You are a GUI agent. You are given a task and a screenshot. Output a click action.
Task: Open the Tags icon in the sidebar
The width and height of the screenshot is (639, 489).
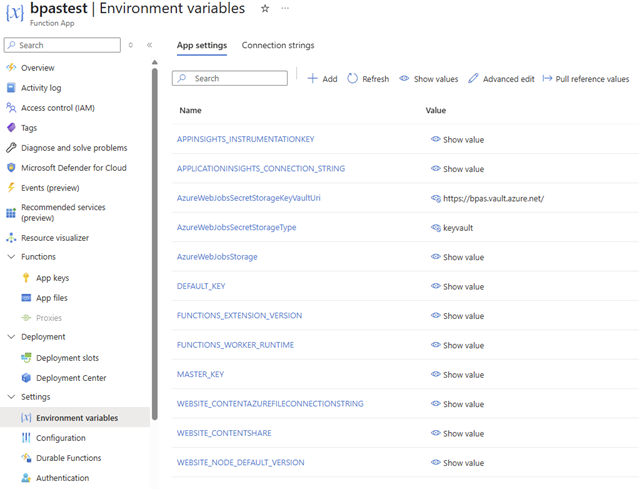(11, 128)
